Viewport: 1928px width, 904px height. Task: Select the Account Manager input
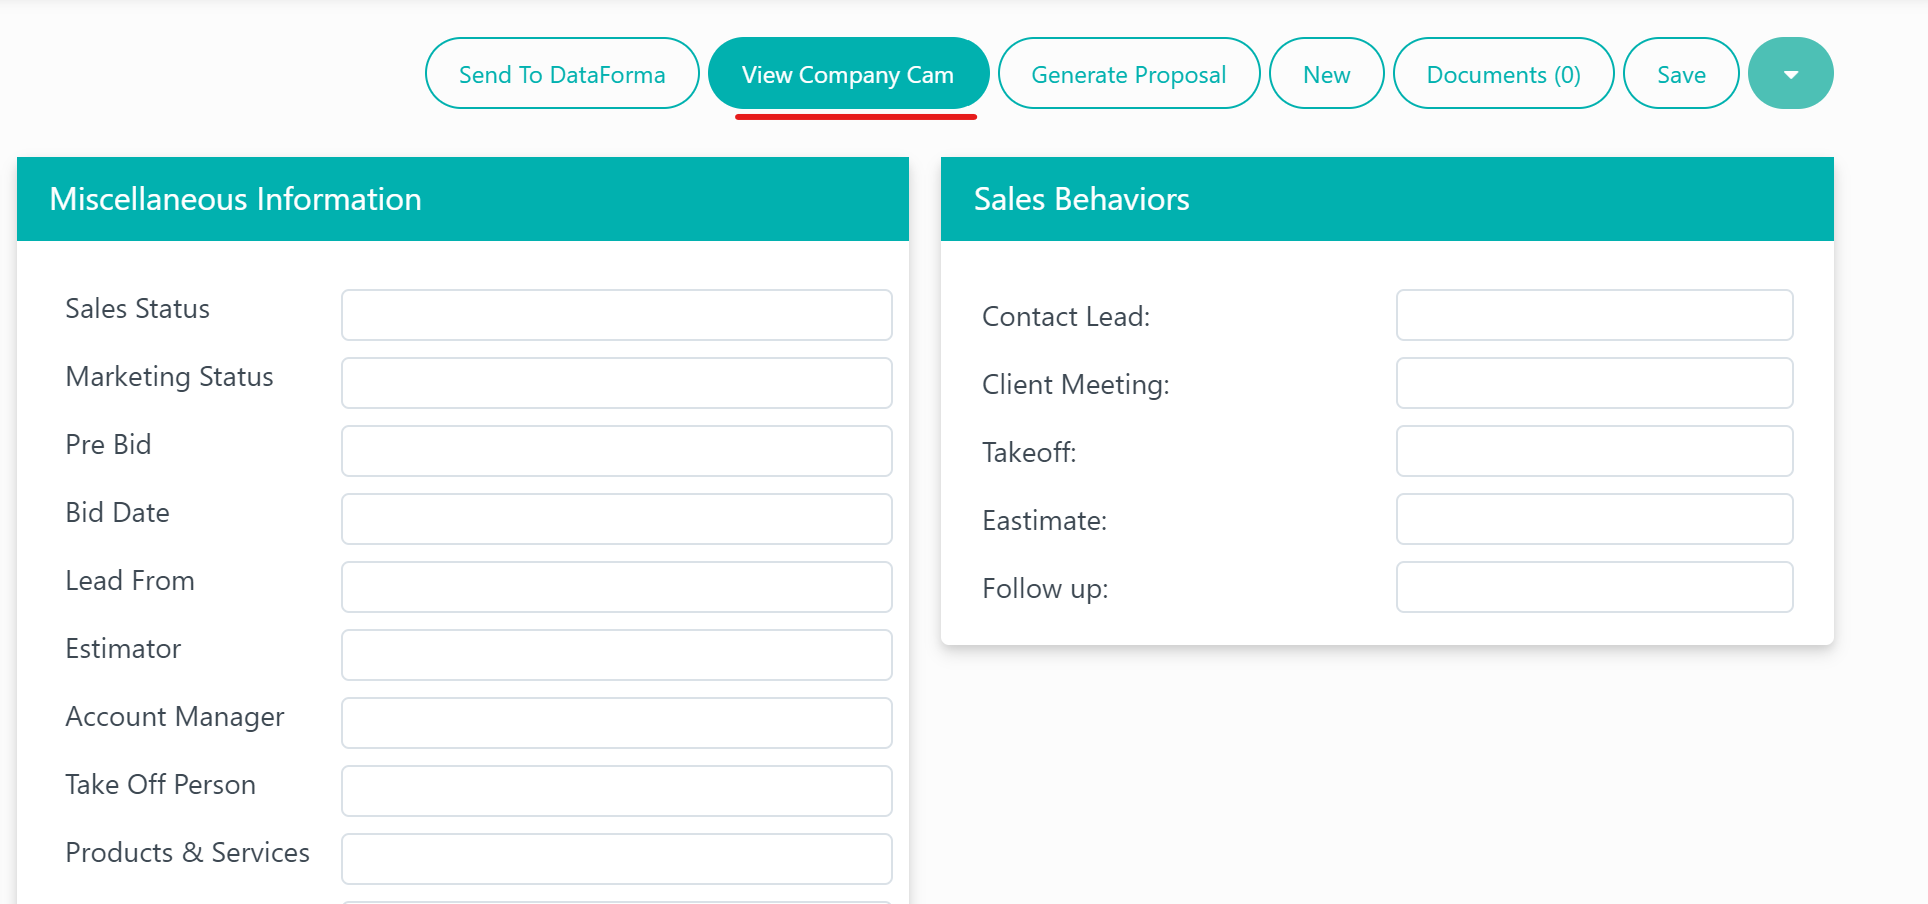617,723
